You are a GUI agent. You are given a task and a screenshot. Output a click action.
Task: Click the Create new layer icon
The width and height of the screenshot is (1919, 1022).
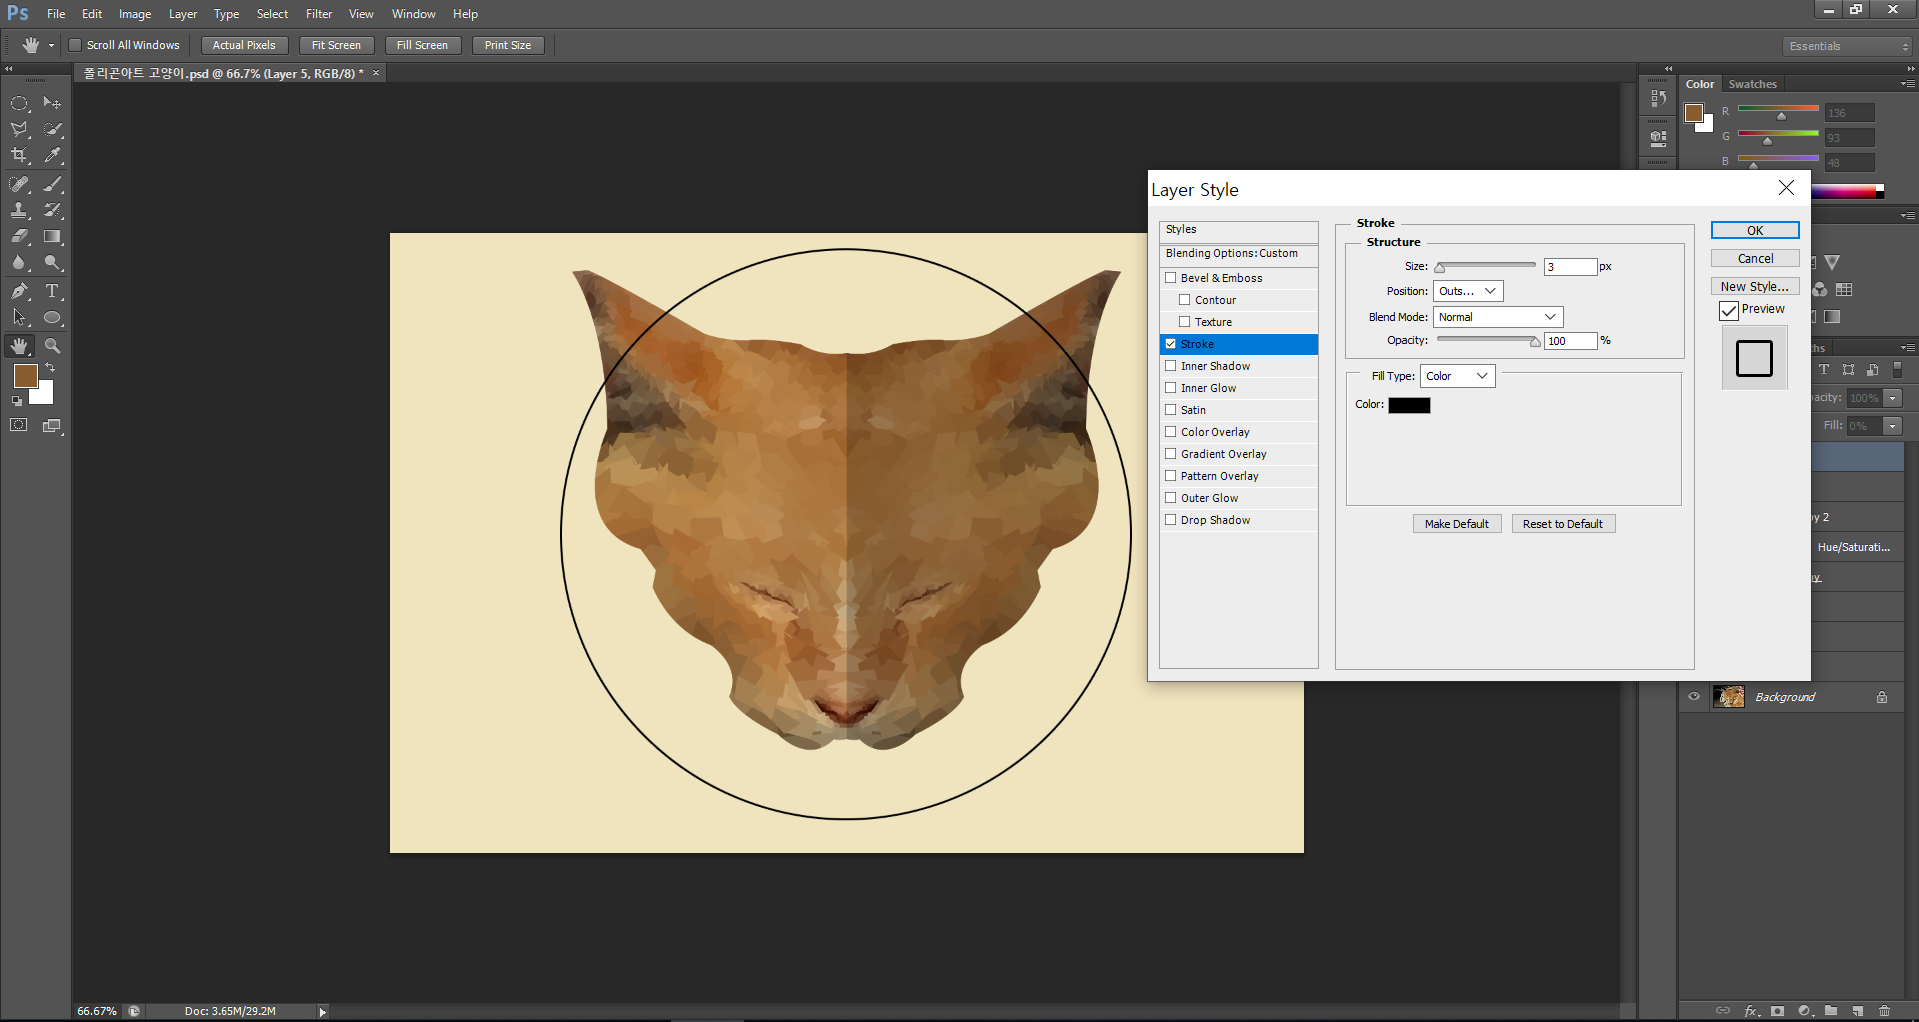tap(1857, 1011)
